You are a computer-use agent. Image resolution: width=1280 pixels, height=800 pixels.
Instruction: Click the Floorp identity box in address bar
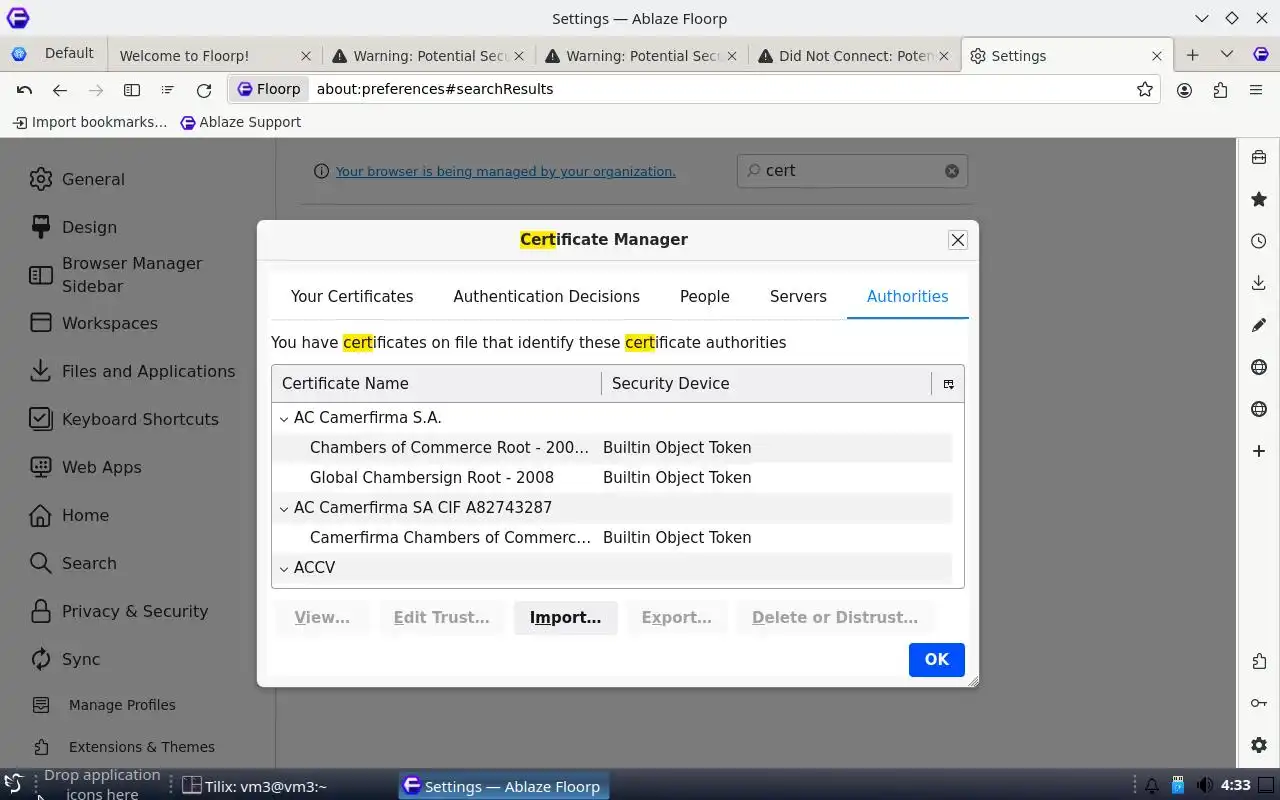pyautogui.click(x=269, y=89)
